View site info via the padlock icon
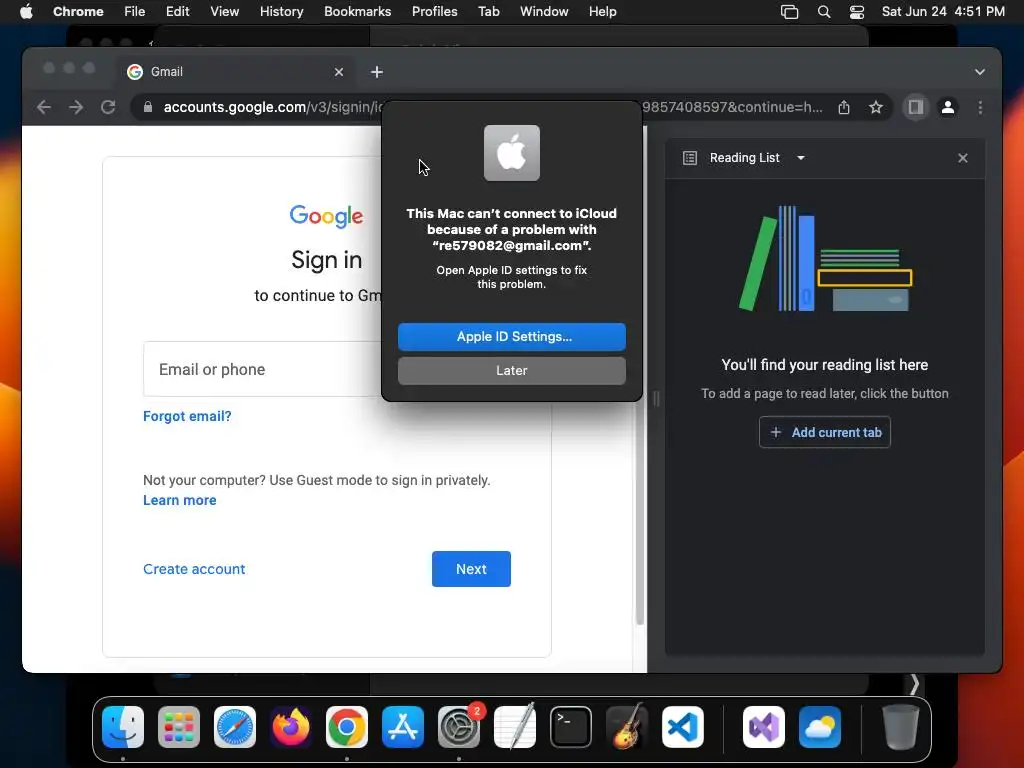Viewport: 1024px width, 768px height. coord(148,107)
